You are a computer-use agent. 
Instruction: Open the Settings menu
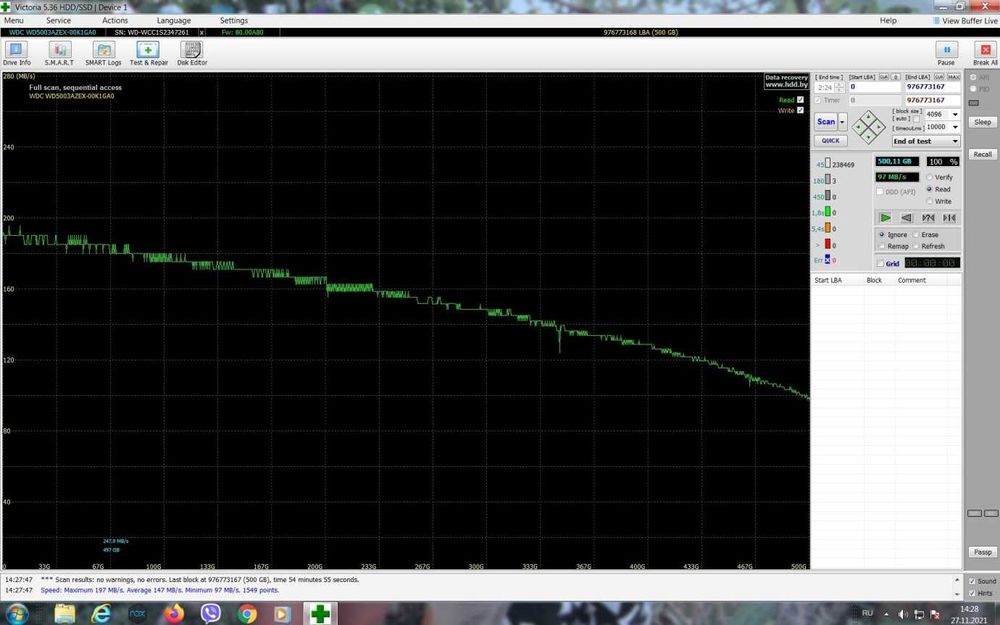tap(233, 20)
